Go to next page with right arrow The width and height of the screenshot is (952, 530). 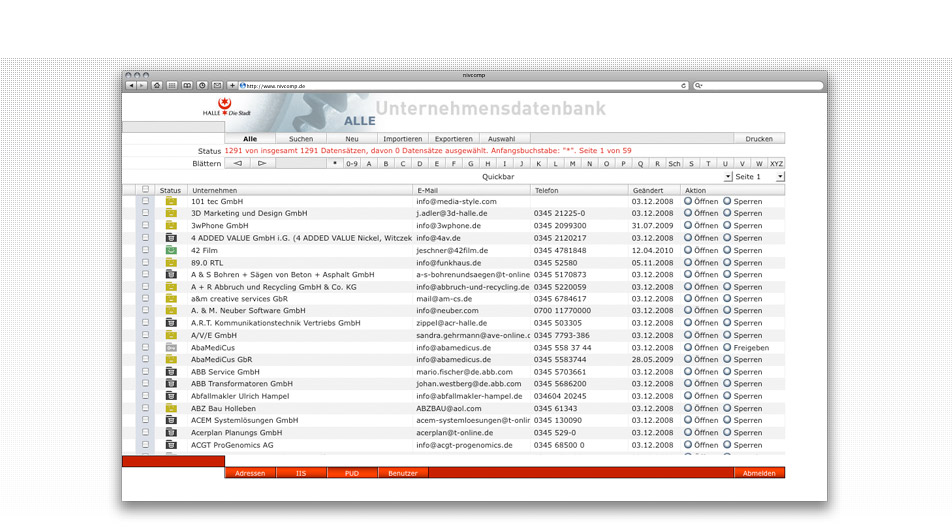[x=262, y=163]
